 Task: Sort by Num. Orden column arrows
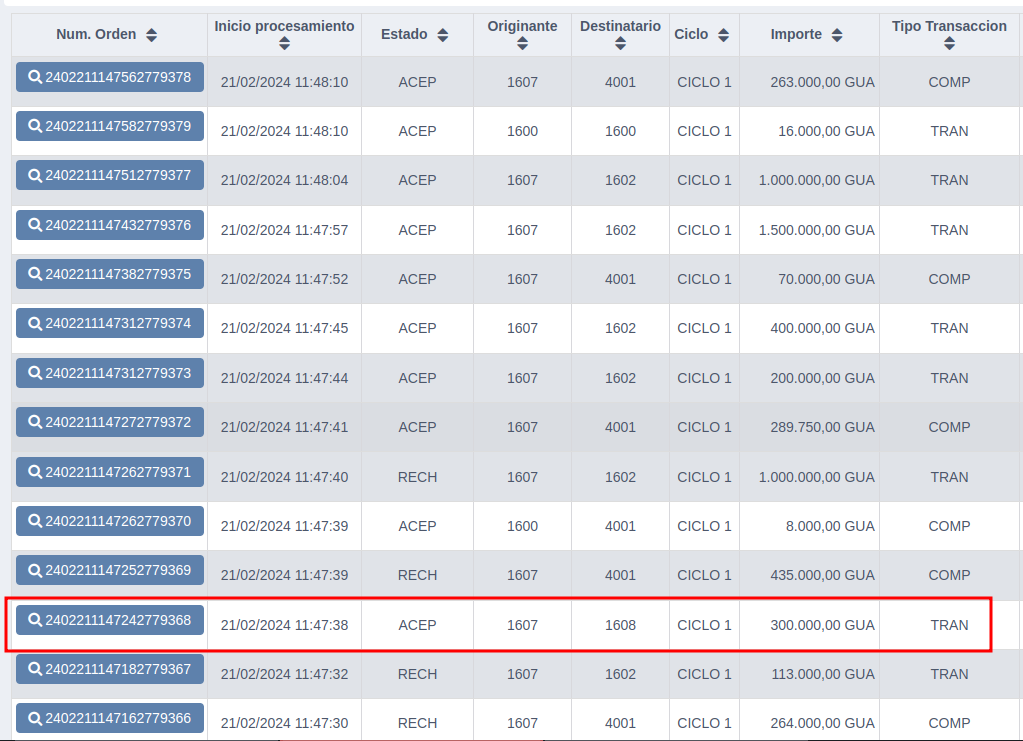tap(151, 35)
